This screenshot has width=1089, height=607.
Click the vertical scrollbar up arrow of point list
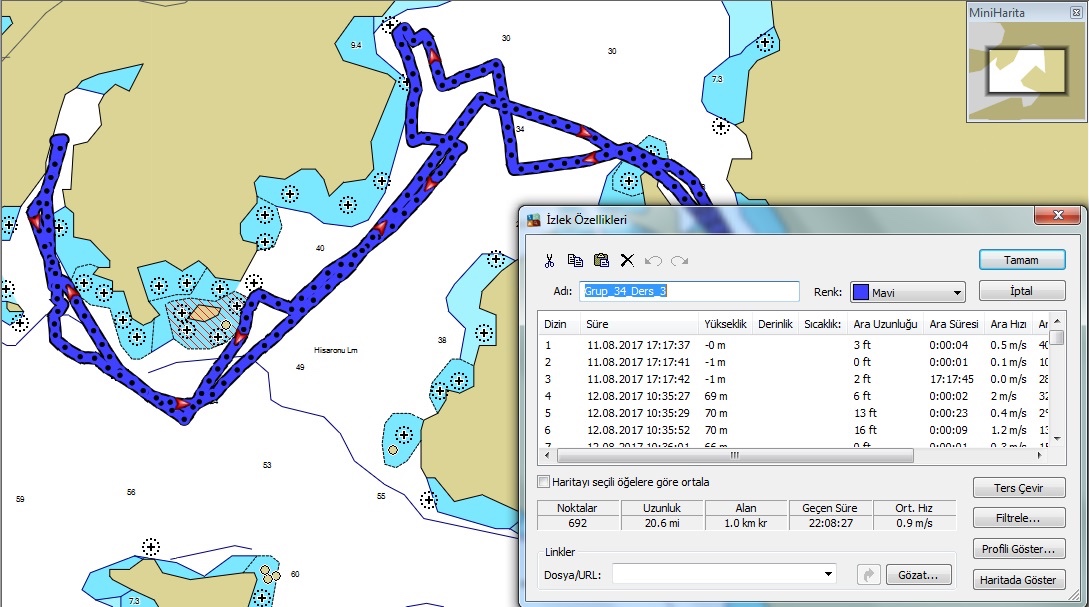coord(1057,321)
